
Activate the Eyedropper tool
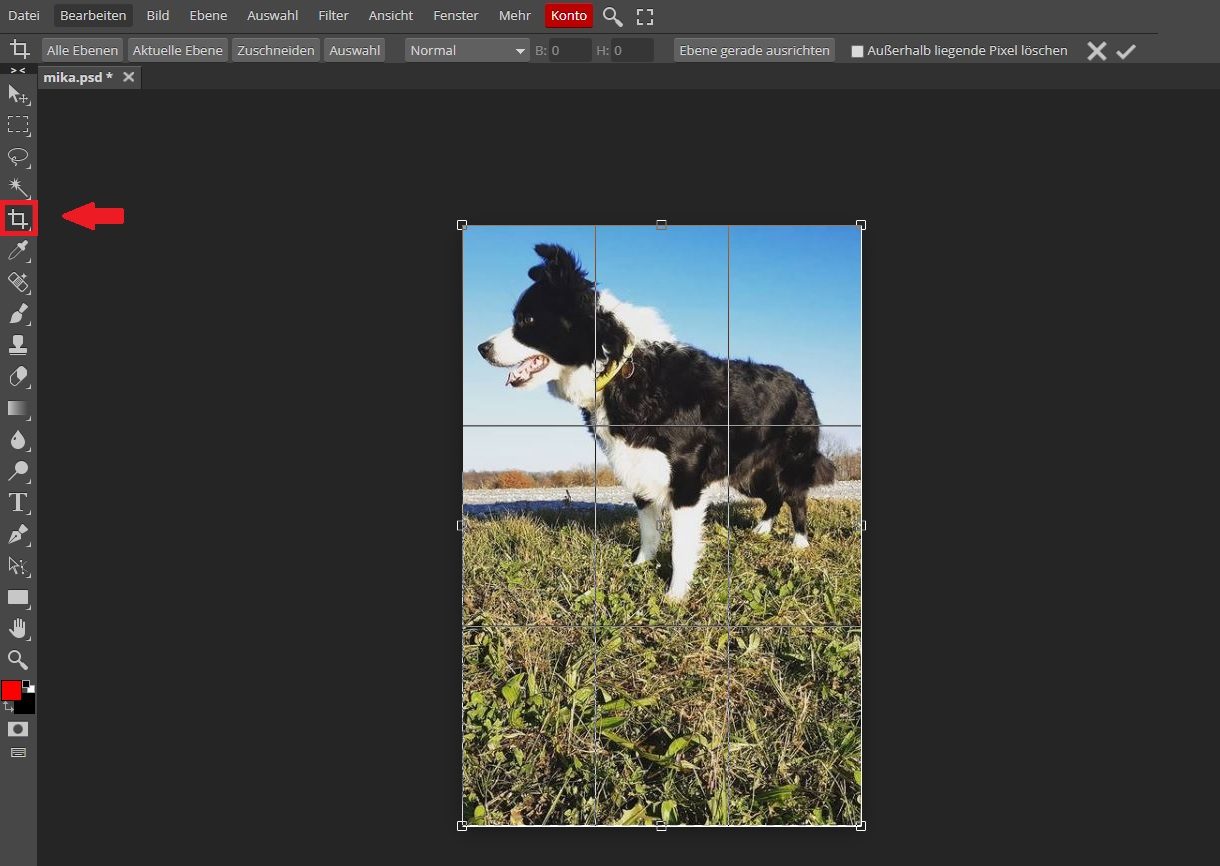point(18,250)
